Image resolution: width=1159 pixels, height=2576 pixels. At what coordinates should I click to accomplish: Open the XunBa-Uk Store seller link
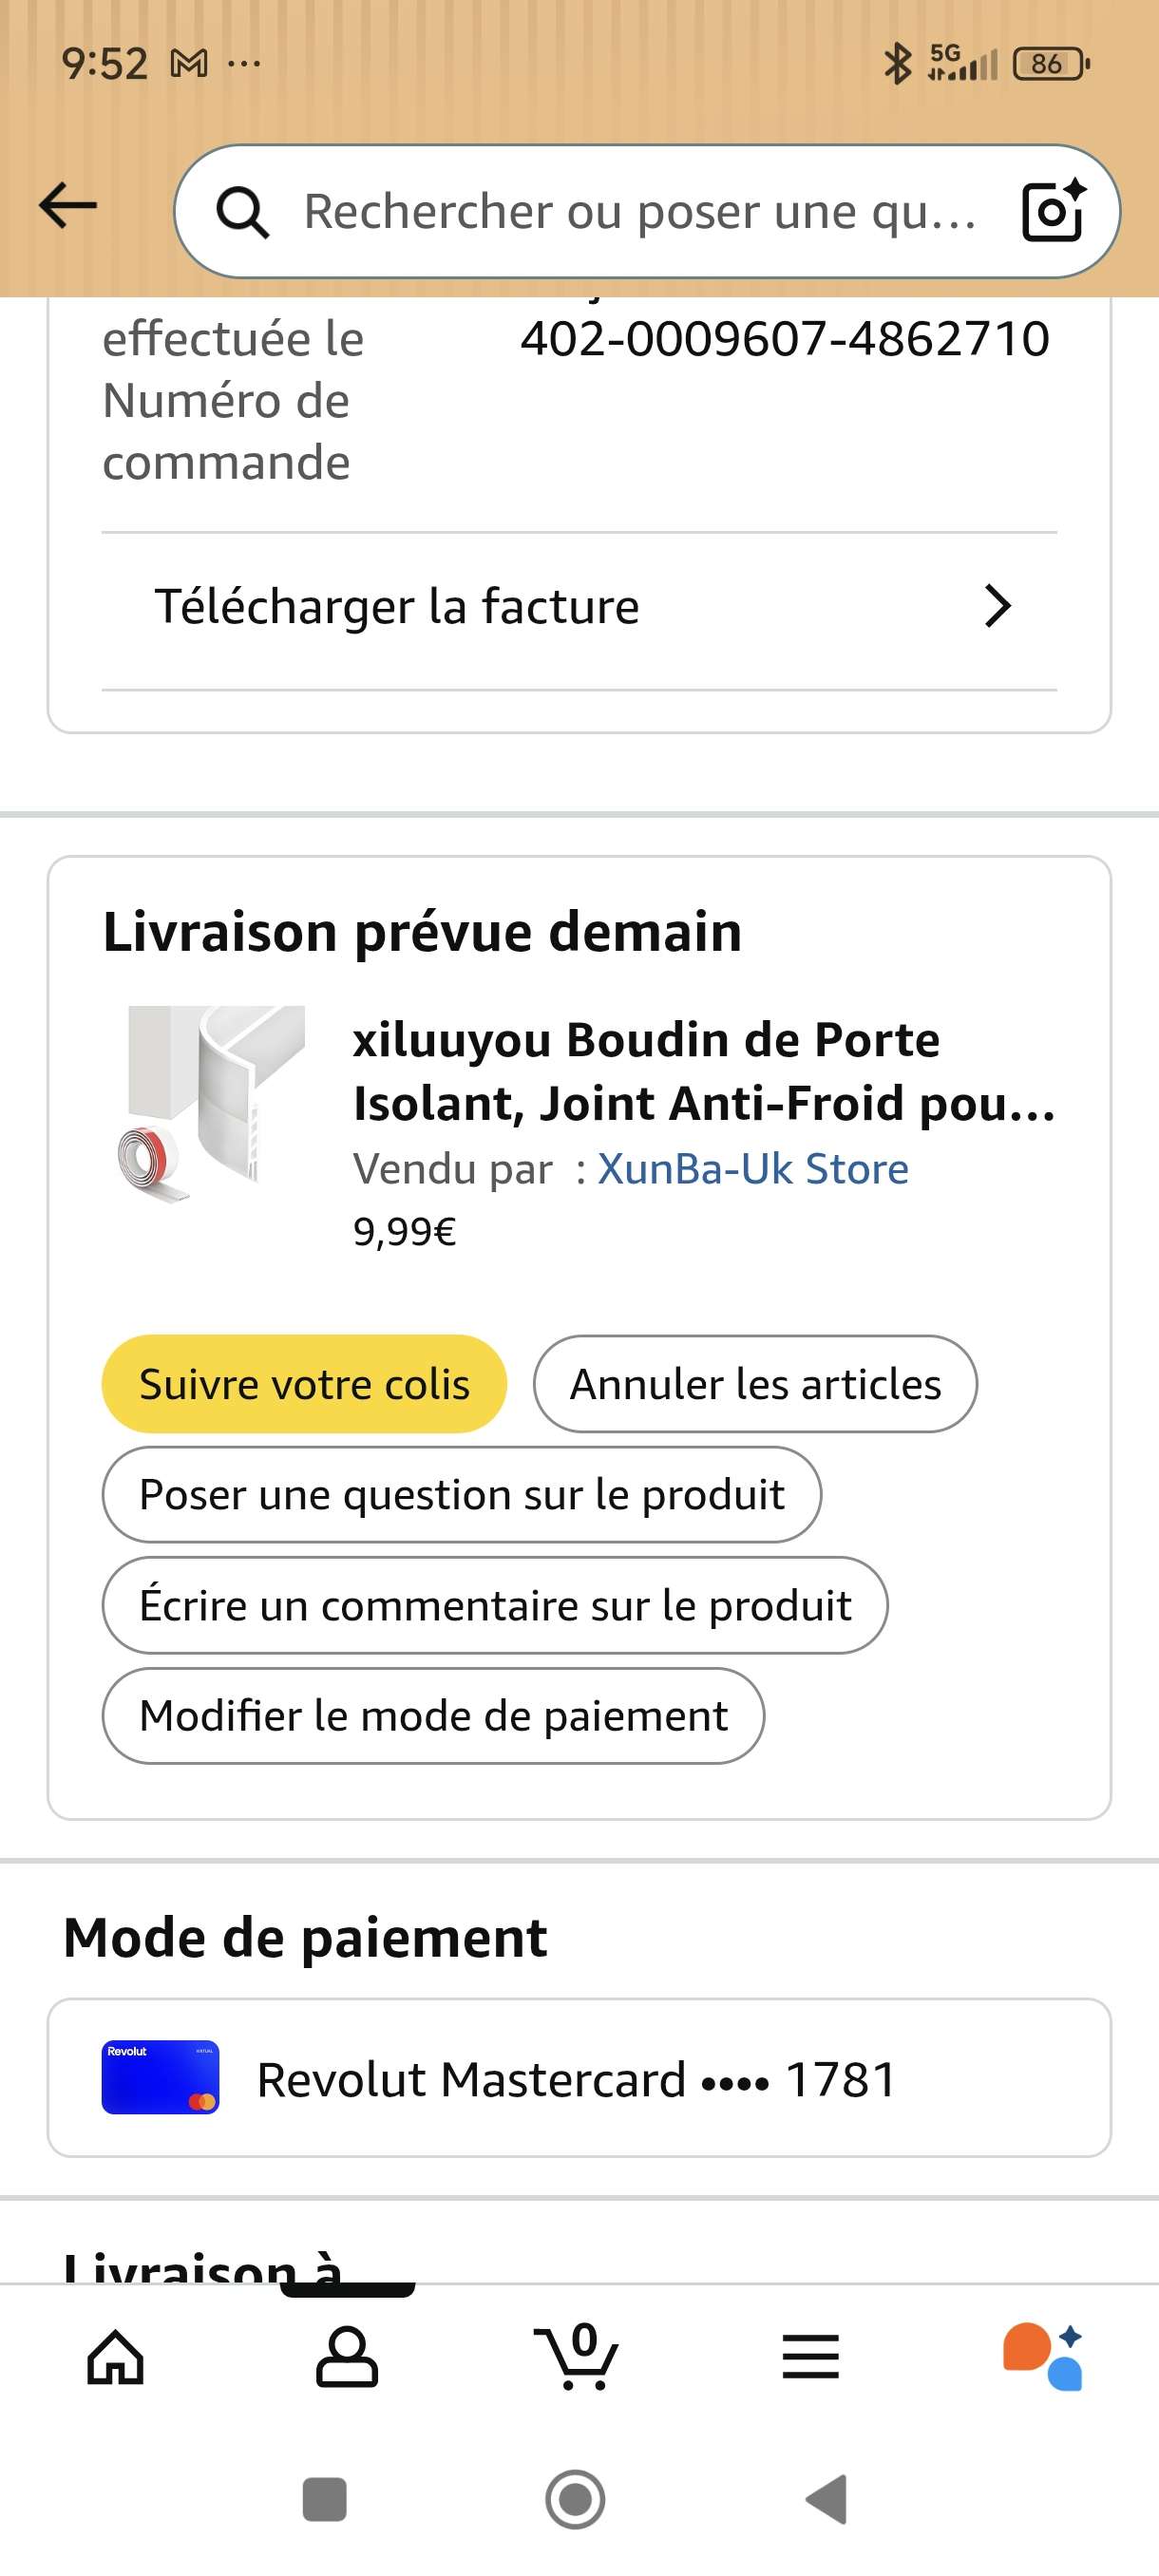tap(752, 1168)
